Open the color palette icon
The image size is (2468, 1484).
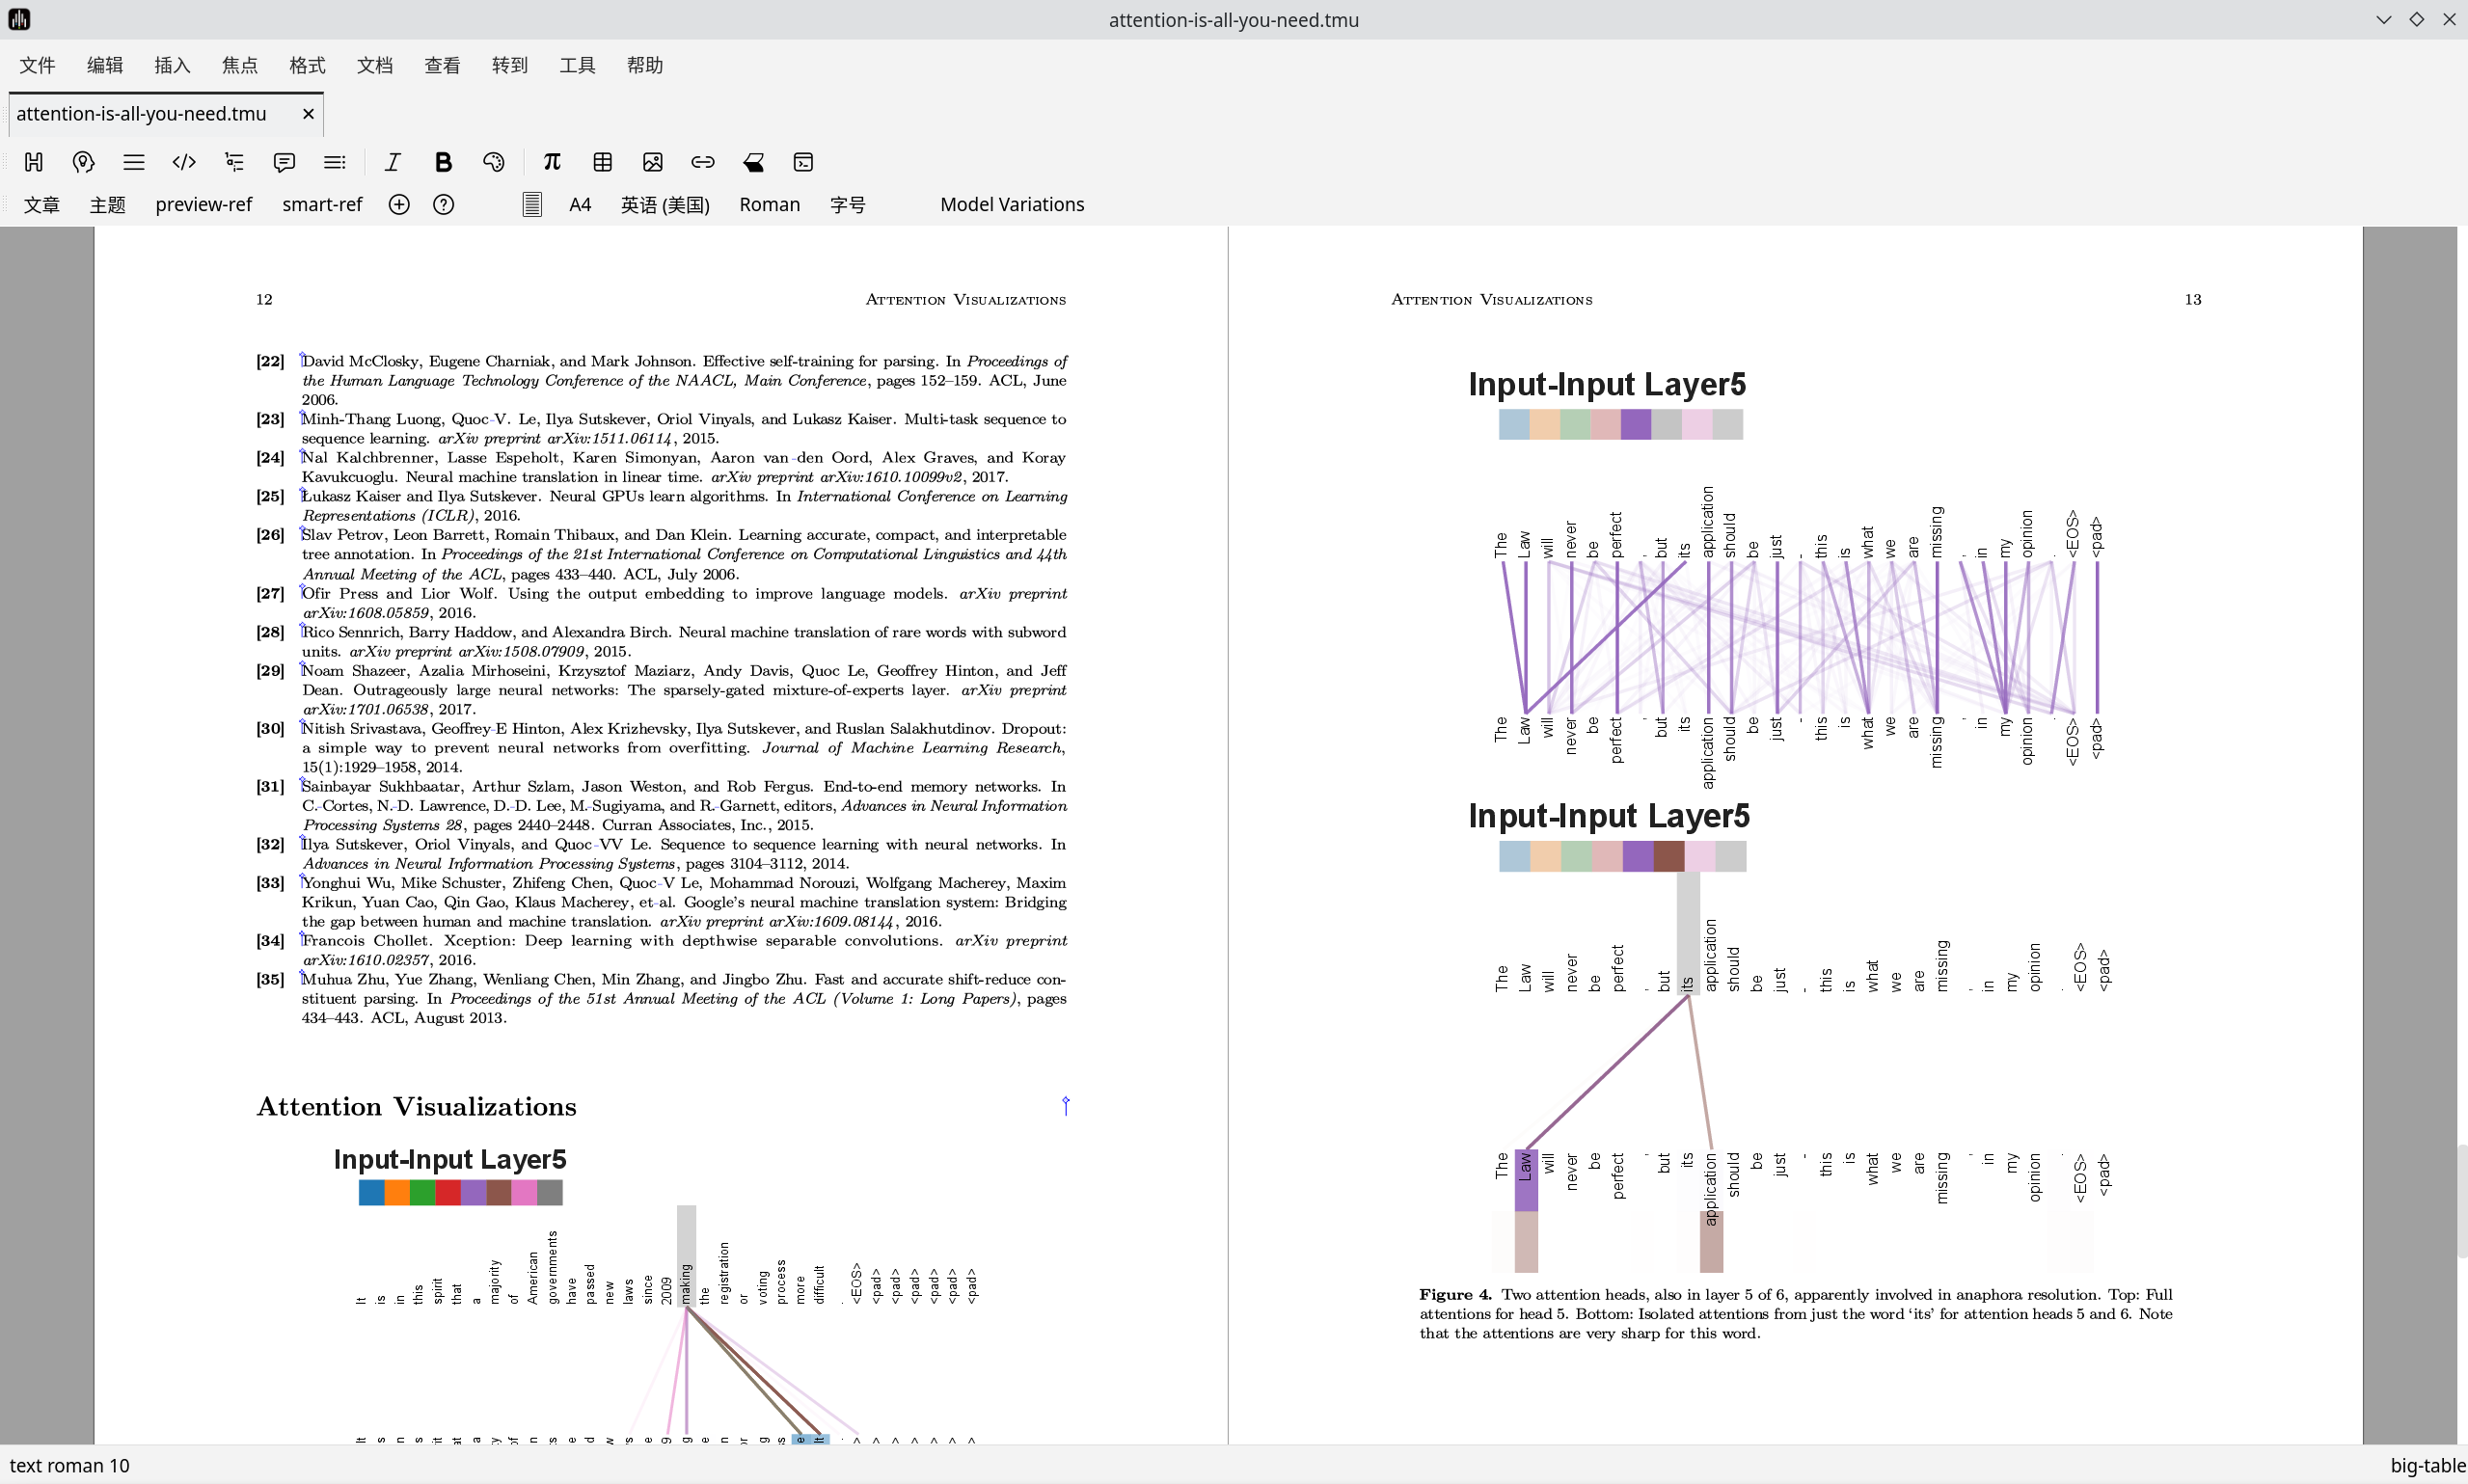tap(493, 162)
